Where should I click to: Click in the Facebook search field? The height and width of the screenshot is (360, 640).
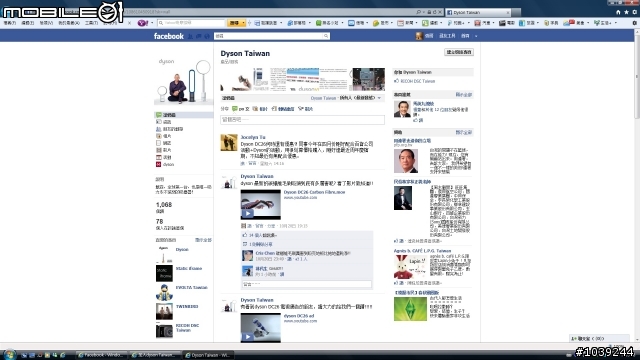(x=269, y=36)
